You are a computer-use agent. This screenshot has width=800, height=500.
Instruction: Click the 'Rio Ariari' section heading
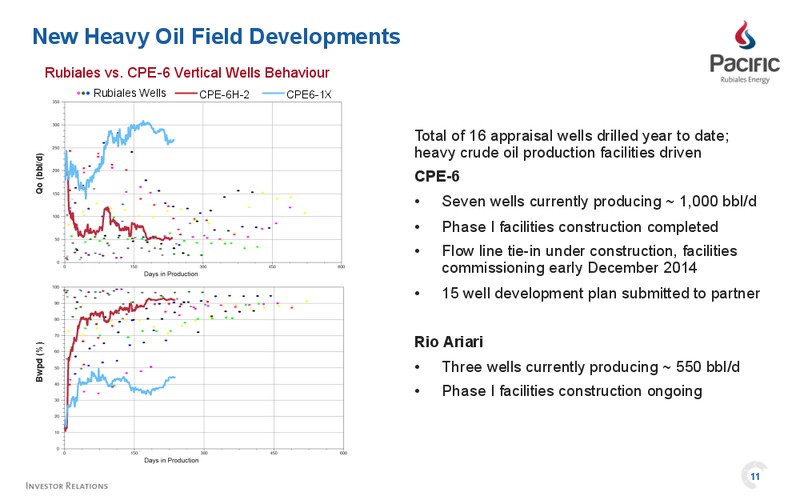tap(448, 341)
